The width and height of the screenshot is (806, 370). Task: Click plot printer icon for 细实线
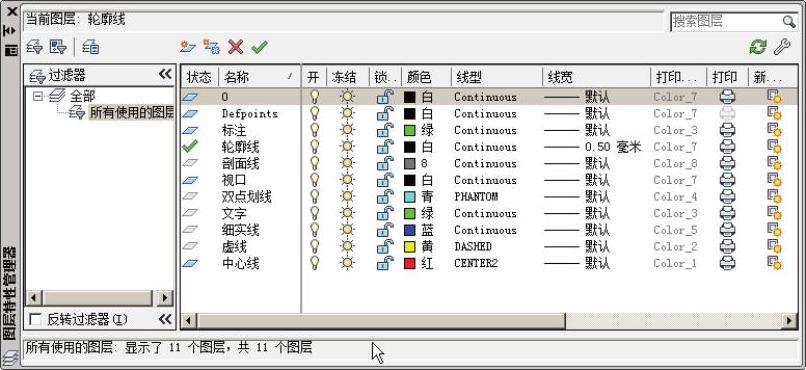point(727,230)
